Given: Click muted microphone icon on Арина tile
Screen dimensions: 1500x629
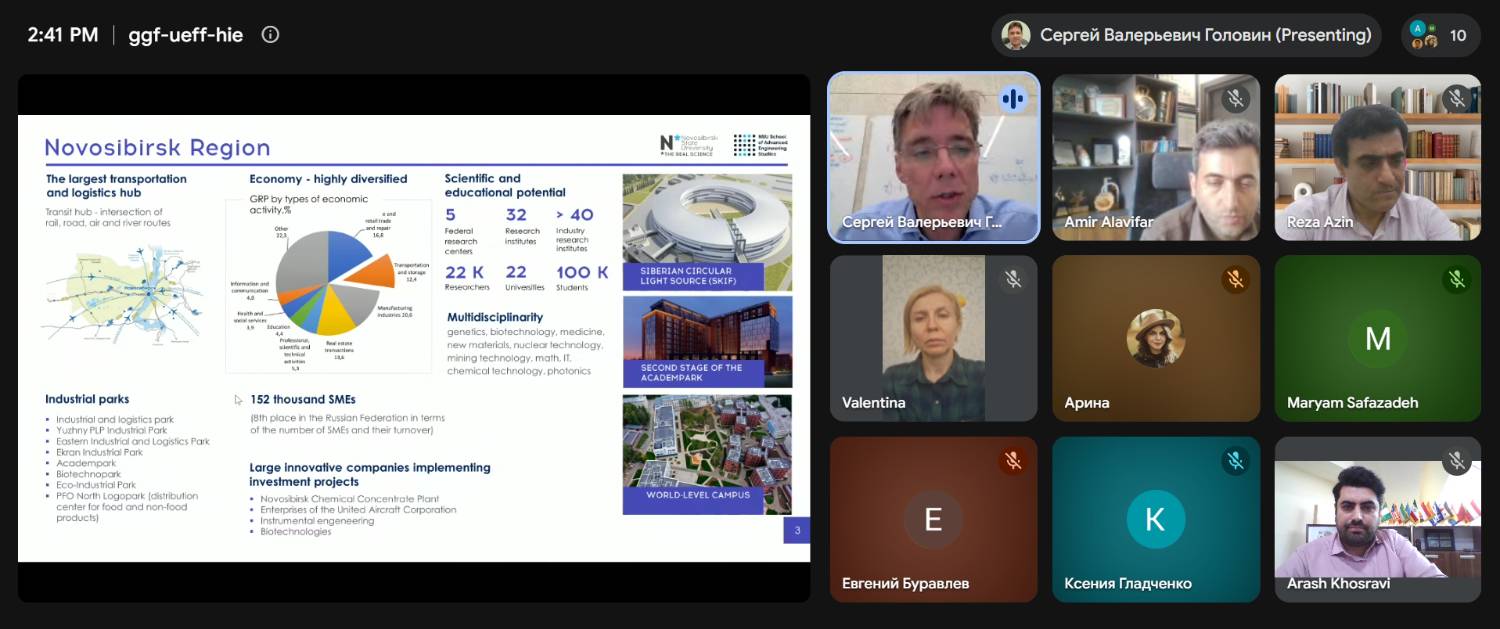Looking at the screenshot, I should coord(1235,279).
